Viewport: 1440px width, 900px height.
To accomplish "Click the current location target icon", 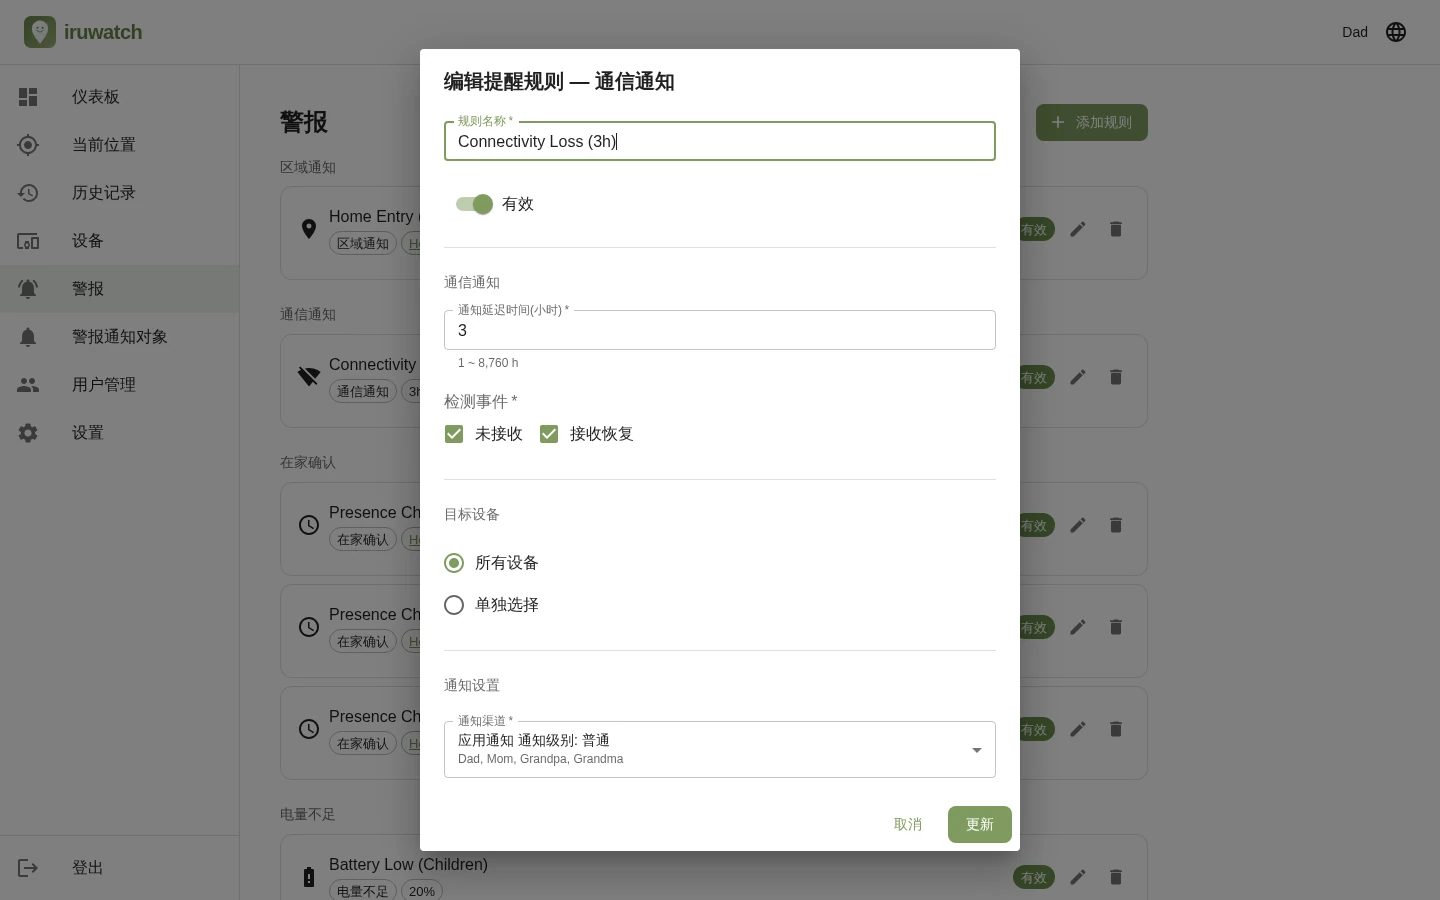I will pyautogui.click(x=28, y=145).
